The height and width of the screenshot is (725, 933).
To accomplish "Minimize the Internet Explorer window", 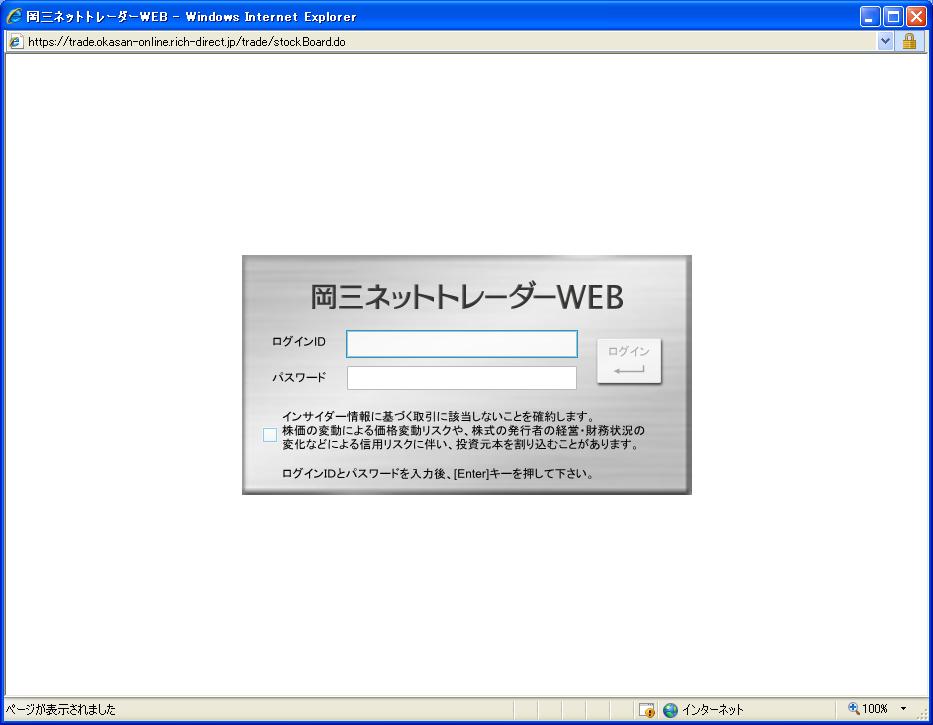I will point(870,17).
